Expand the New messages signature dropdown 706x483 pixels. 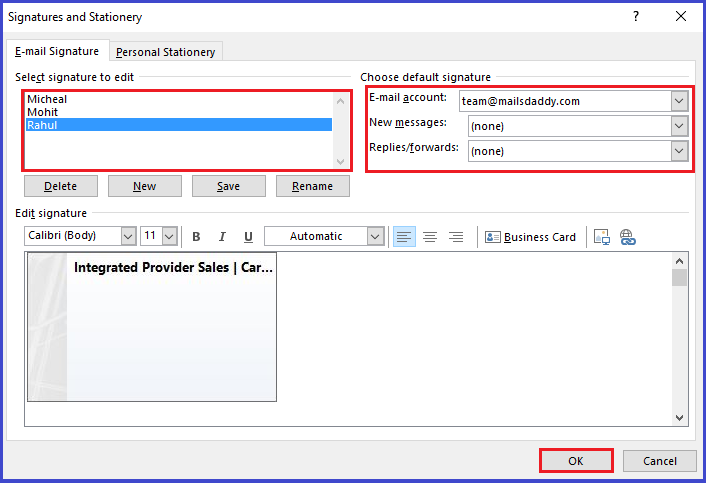pos(679,126)
